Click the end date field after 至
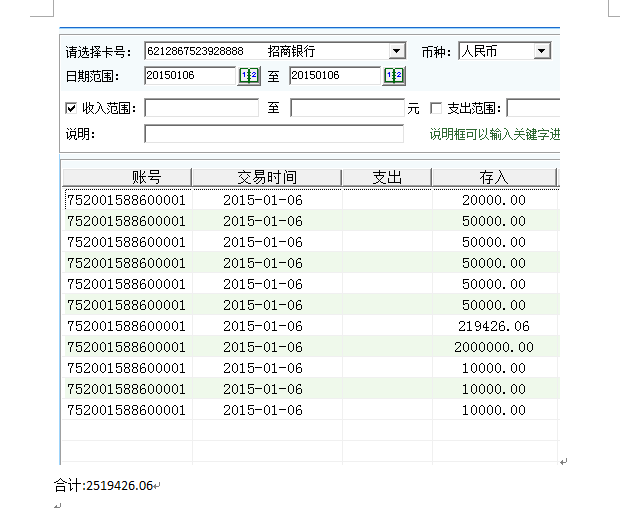Image resolution: width=620 pixels, height=508 pixels. click(x=335, y=76)
